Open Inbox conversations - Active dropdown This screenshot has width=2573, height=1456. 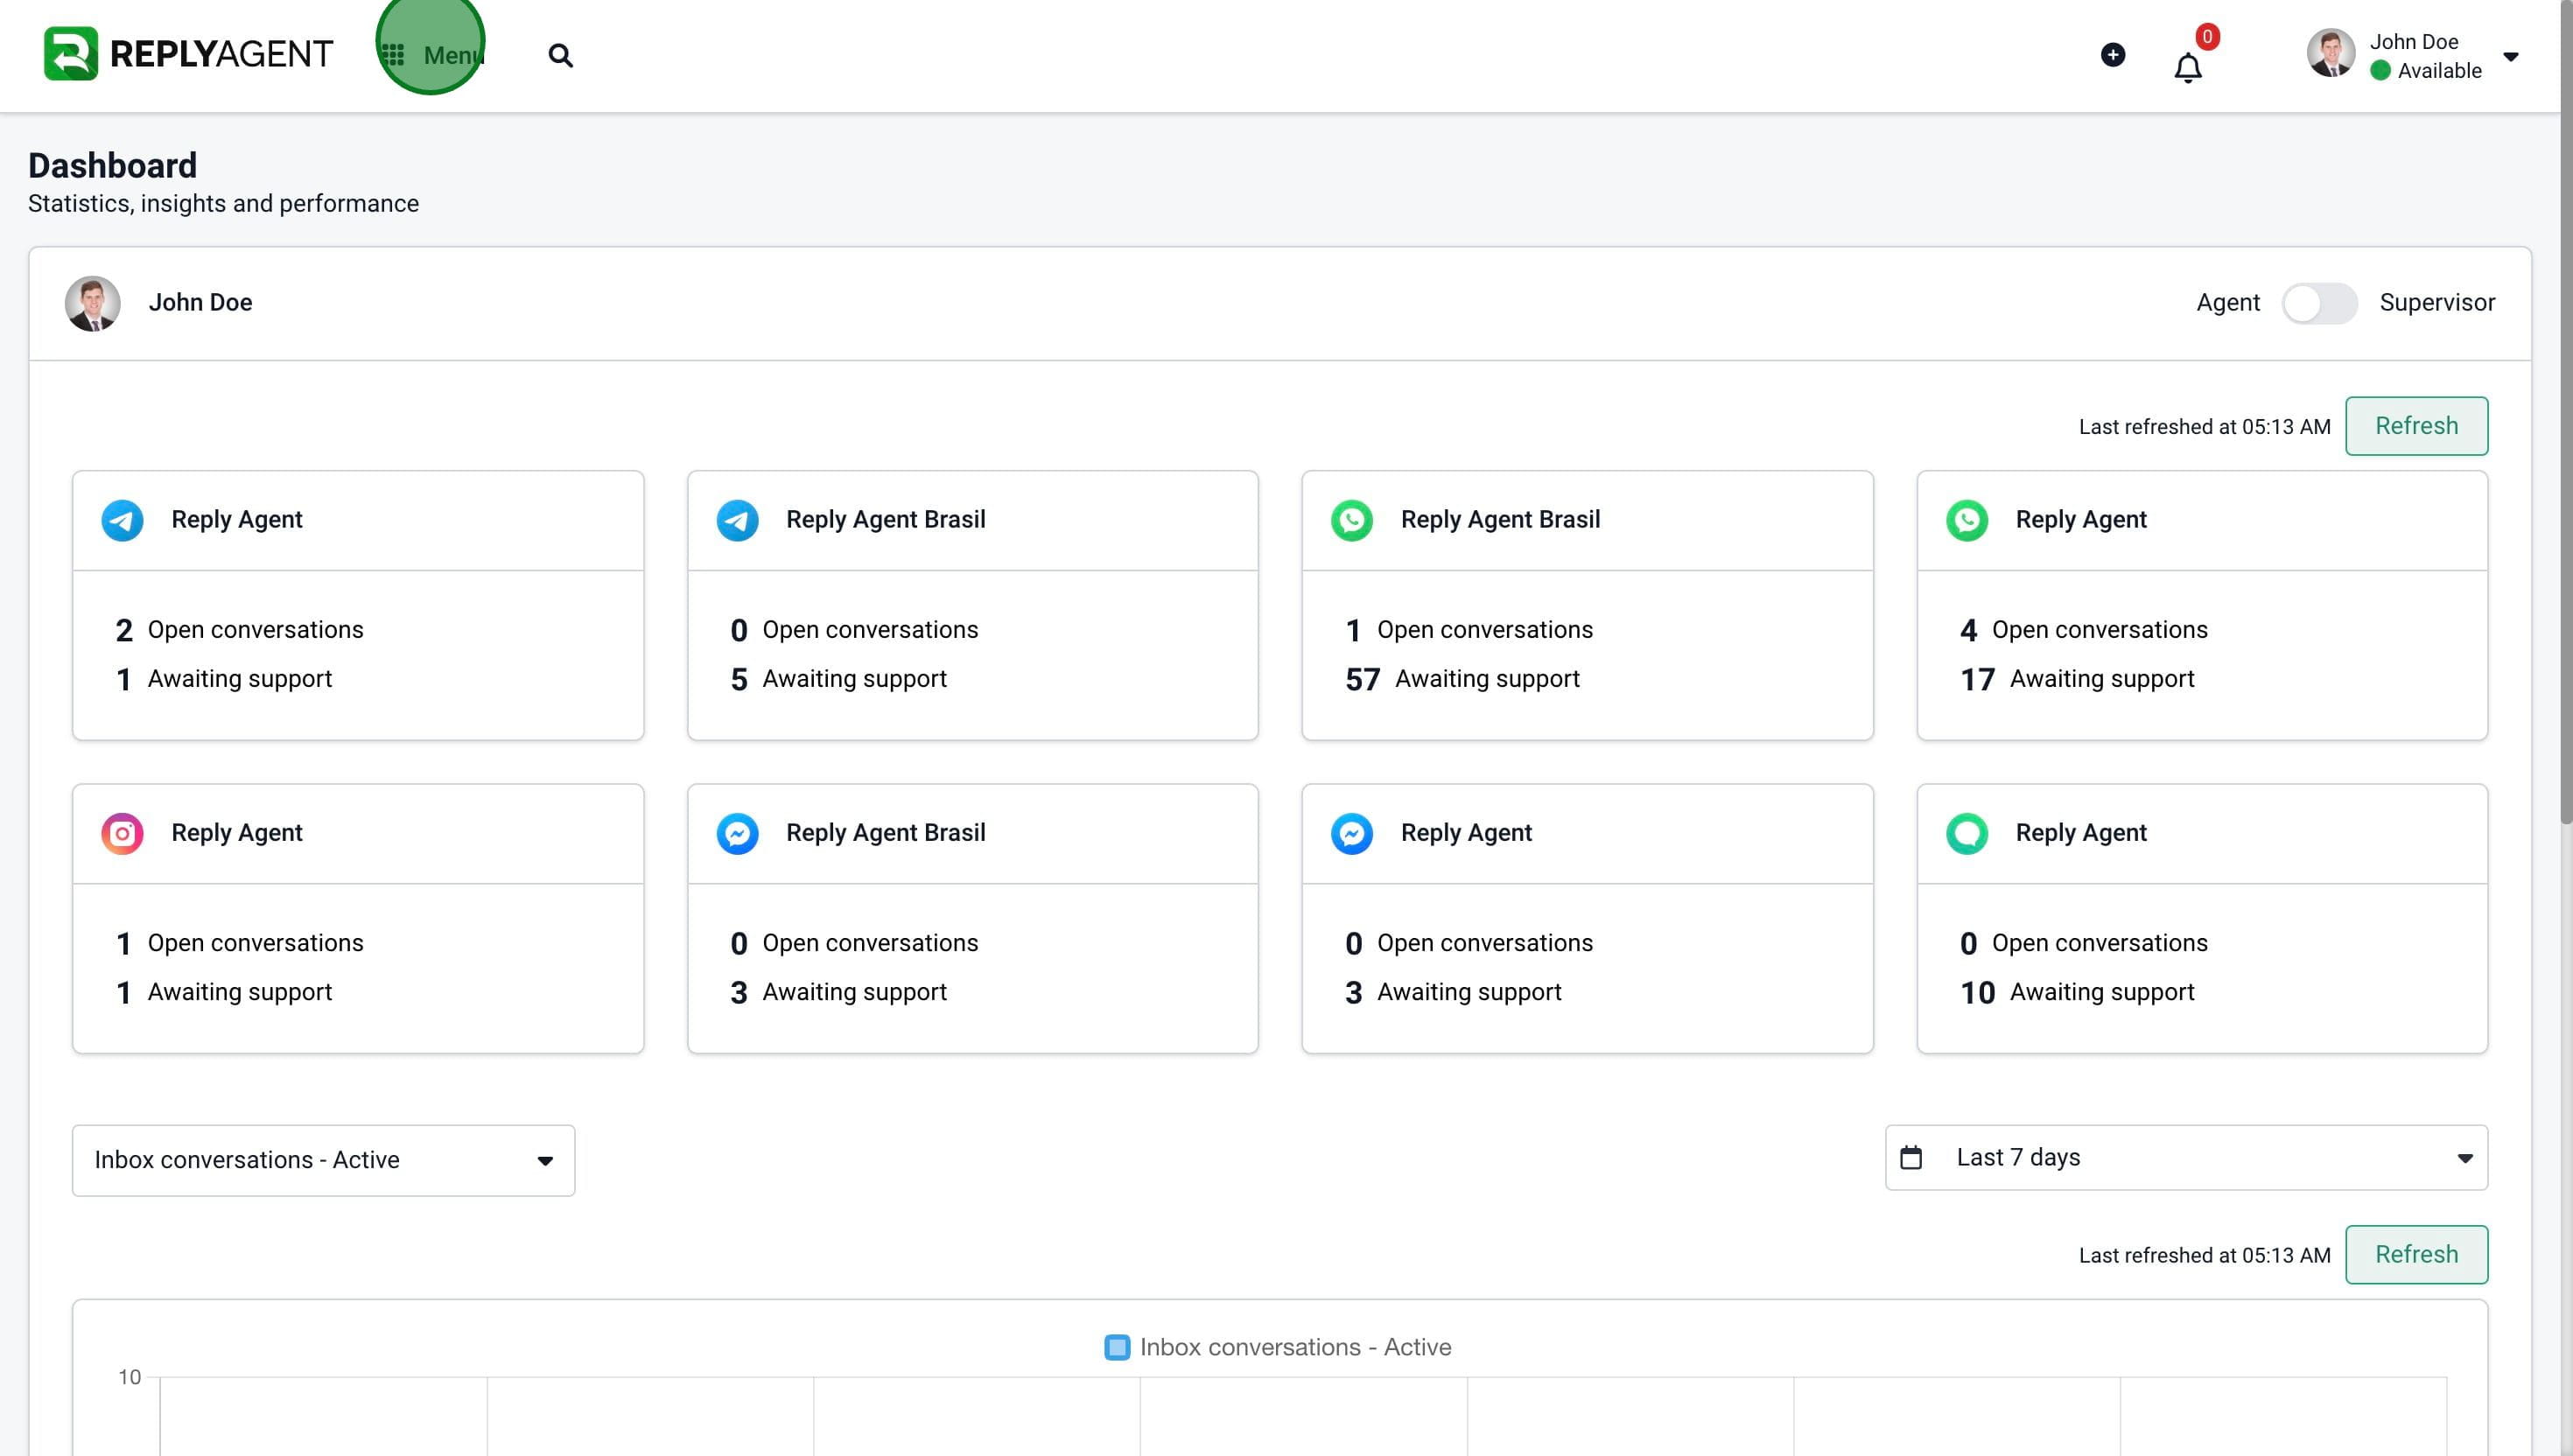323,1160
